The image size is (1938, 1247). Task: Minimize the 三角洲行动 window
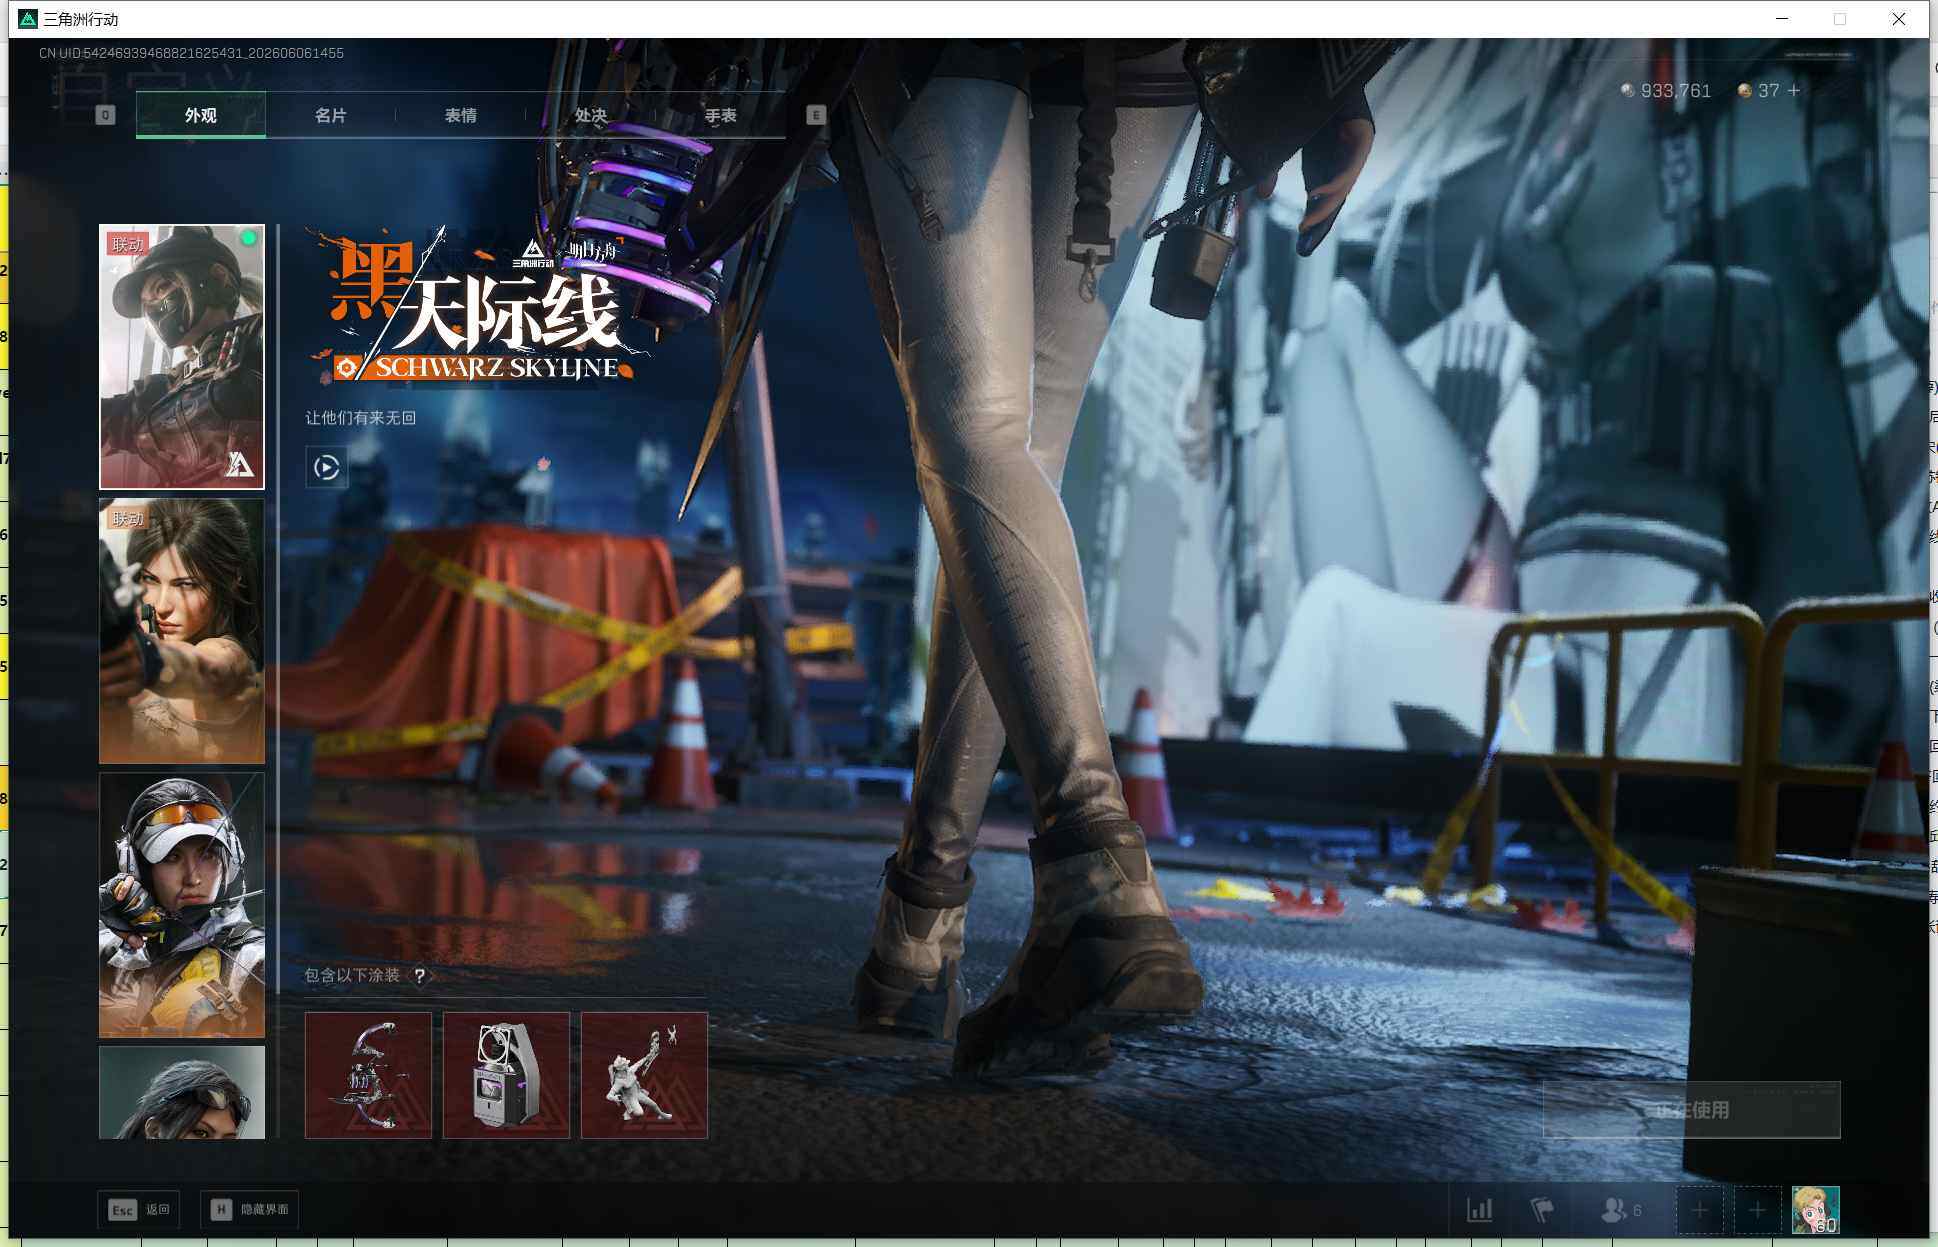coord(1782,19)
